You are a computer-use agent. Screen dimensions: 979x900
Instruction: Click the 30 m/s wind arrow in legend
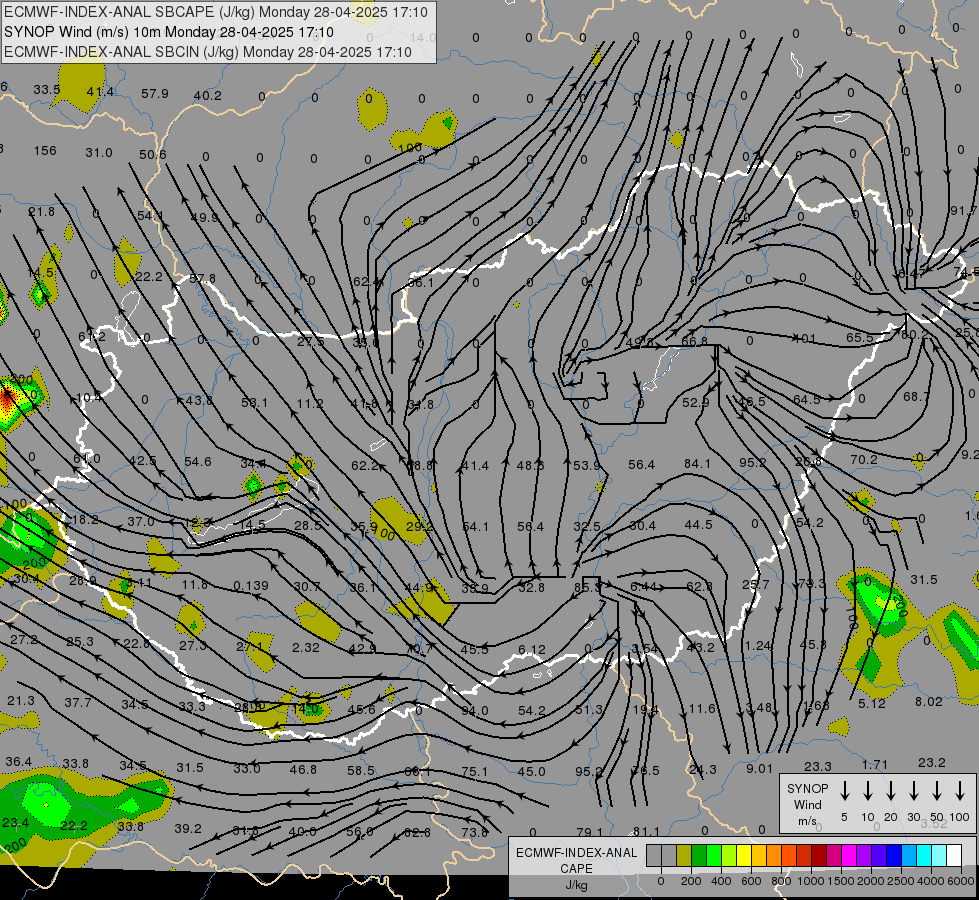coord(914,791)
